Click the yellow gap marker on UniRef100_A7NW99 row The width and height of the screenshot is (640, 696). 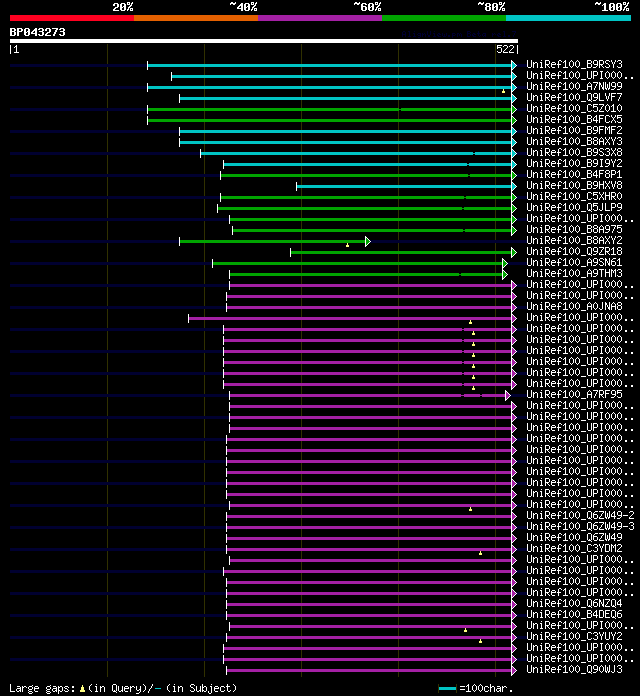(x=503, y=91)
